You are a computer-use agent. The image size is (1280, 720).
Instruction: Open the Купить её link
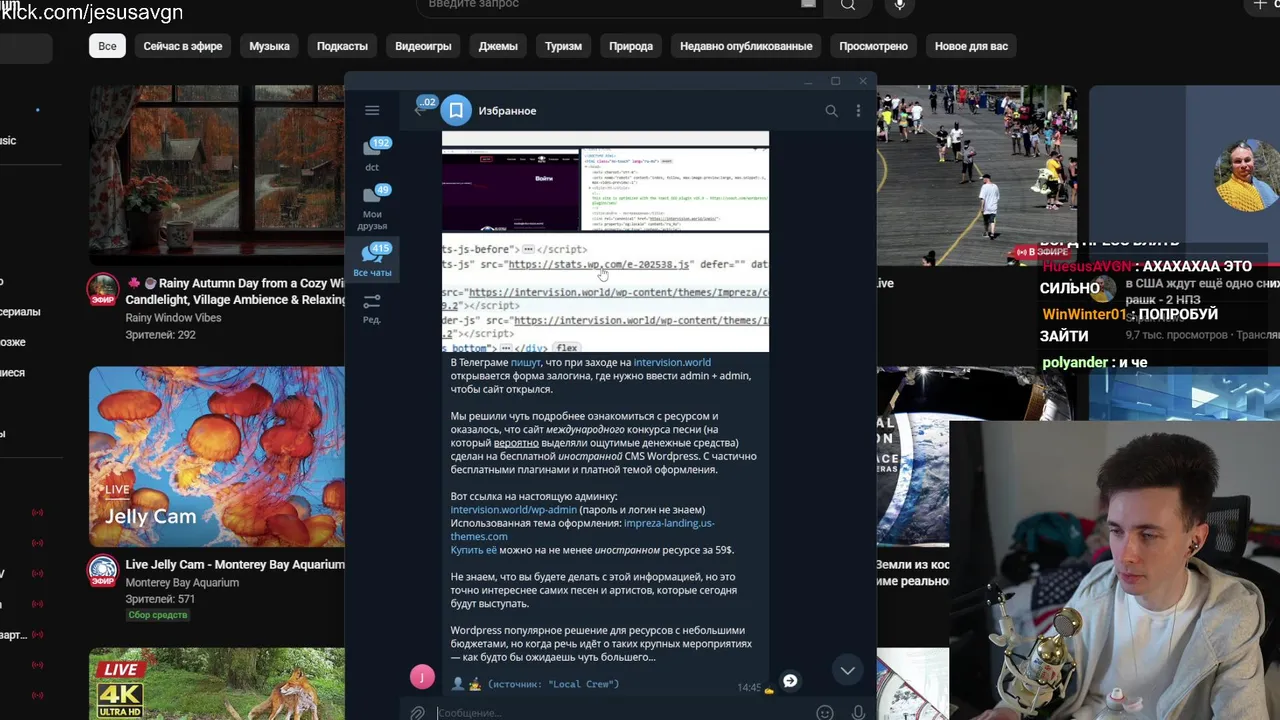coord(473,550)
